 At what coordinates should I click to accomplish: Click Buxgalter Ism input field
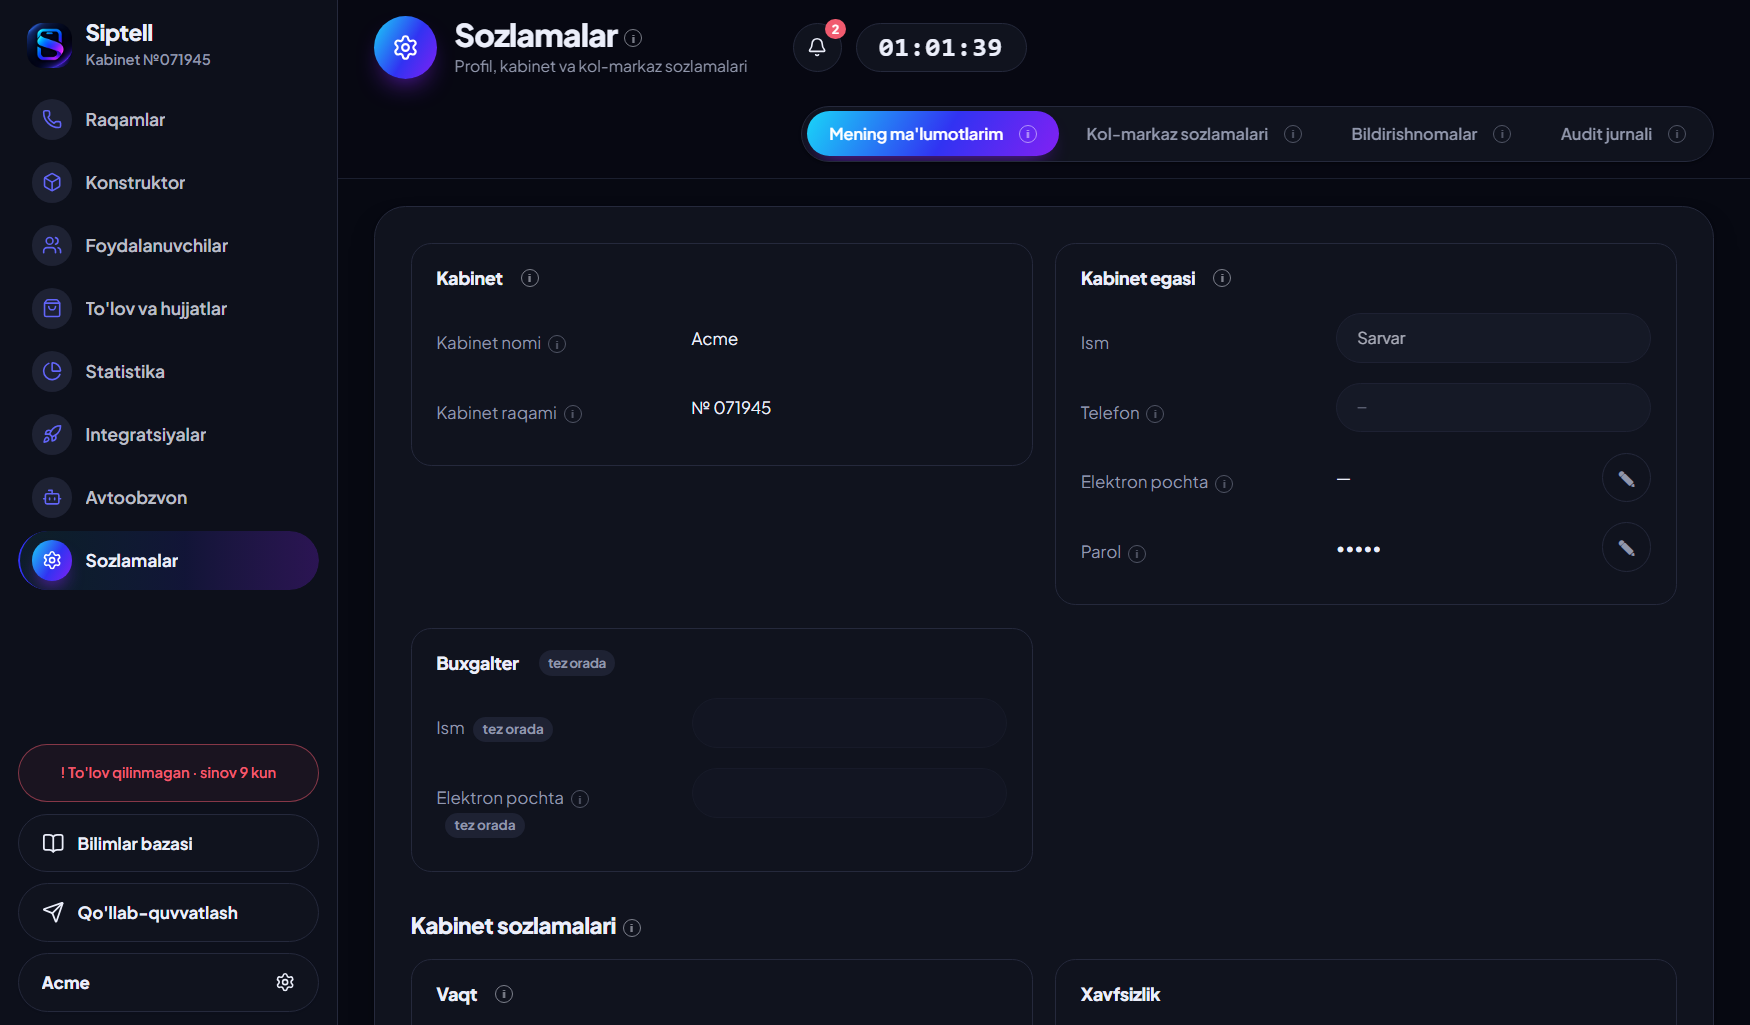[849, 723]
